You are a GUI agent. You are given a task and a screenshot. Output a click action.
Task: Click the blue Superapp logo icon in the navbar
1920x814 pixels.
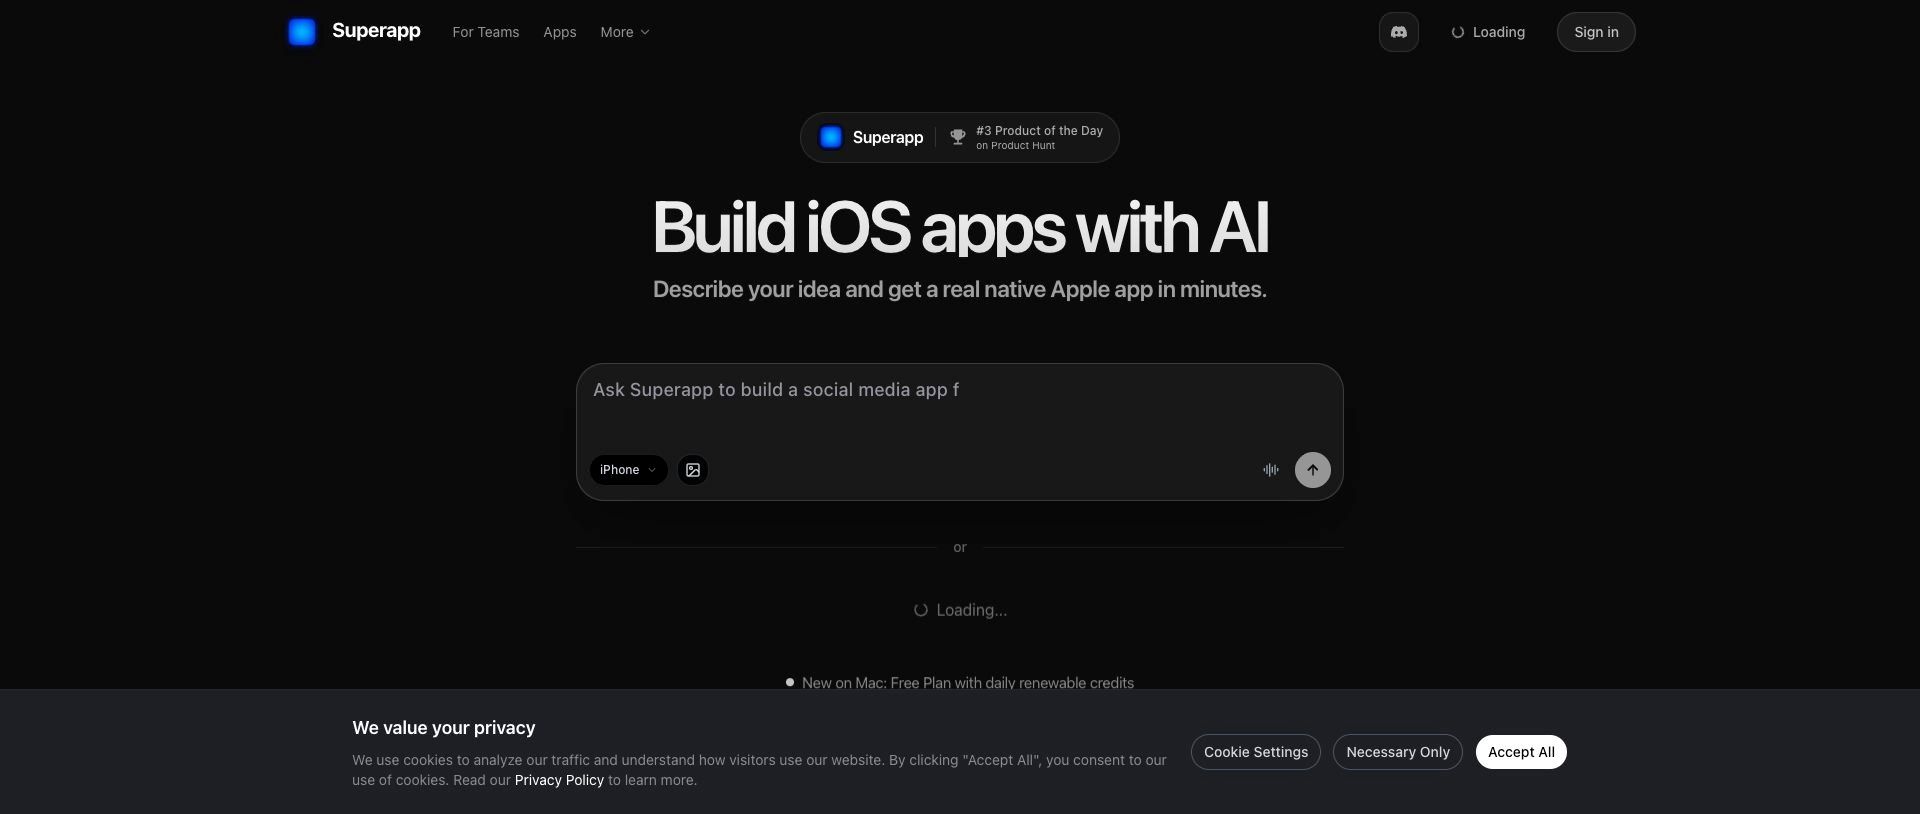point(302,32)
